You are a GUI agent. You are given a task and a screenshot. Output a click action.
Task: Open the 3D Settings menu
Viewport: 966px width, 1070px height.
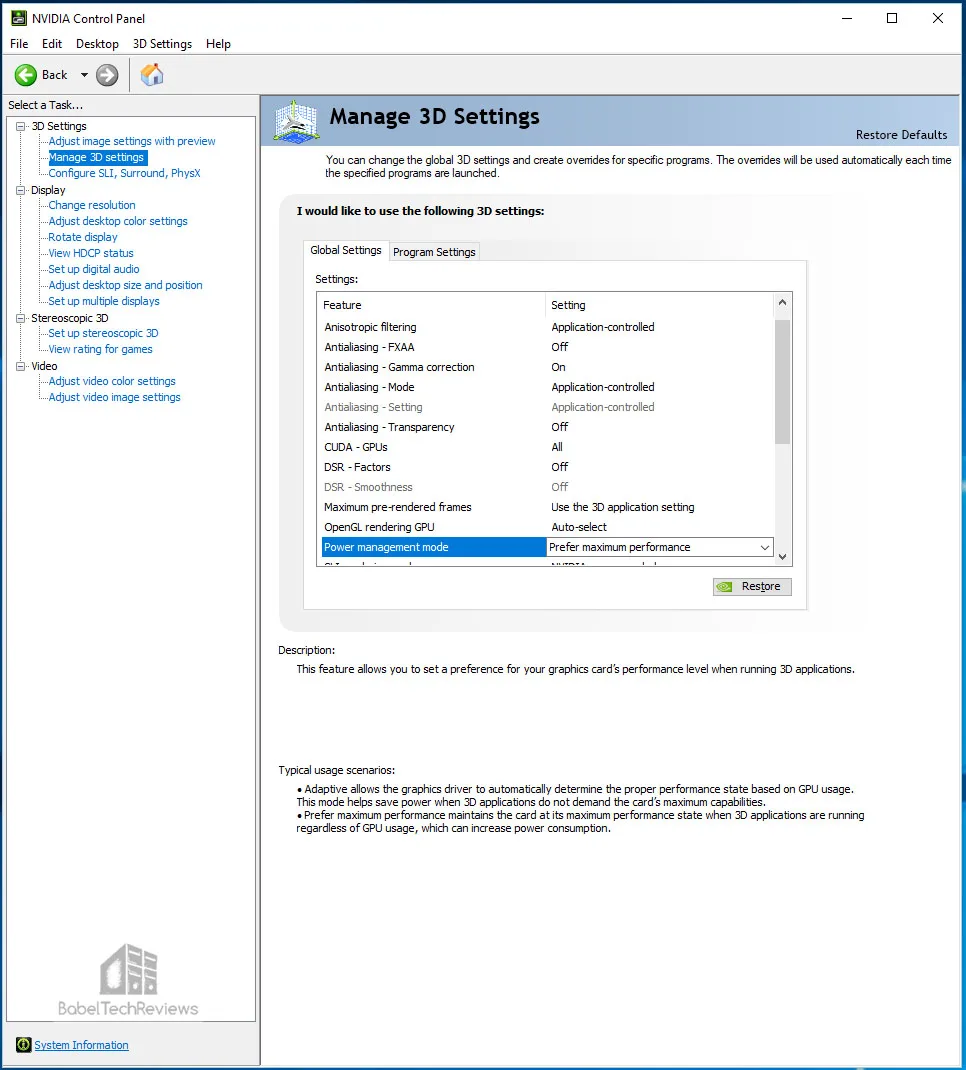tap(162, 44)
